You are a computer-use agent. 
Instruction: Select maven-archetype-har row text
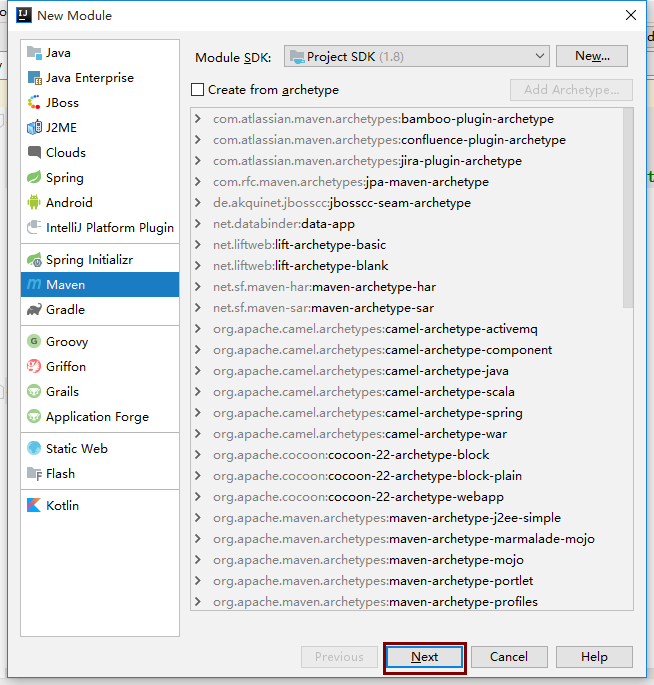click(x=325, y=287)
